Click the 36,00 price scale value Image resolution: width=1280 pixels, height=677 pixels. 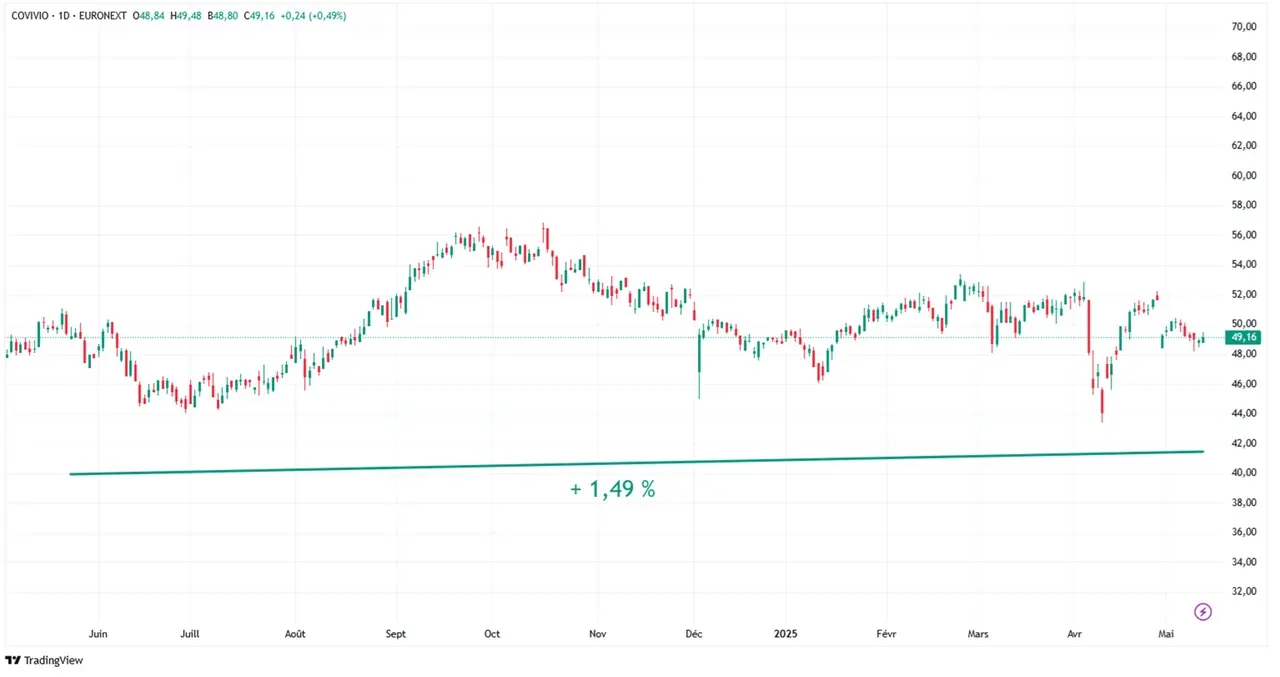(1244, 532)
